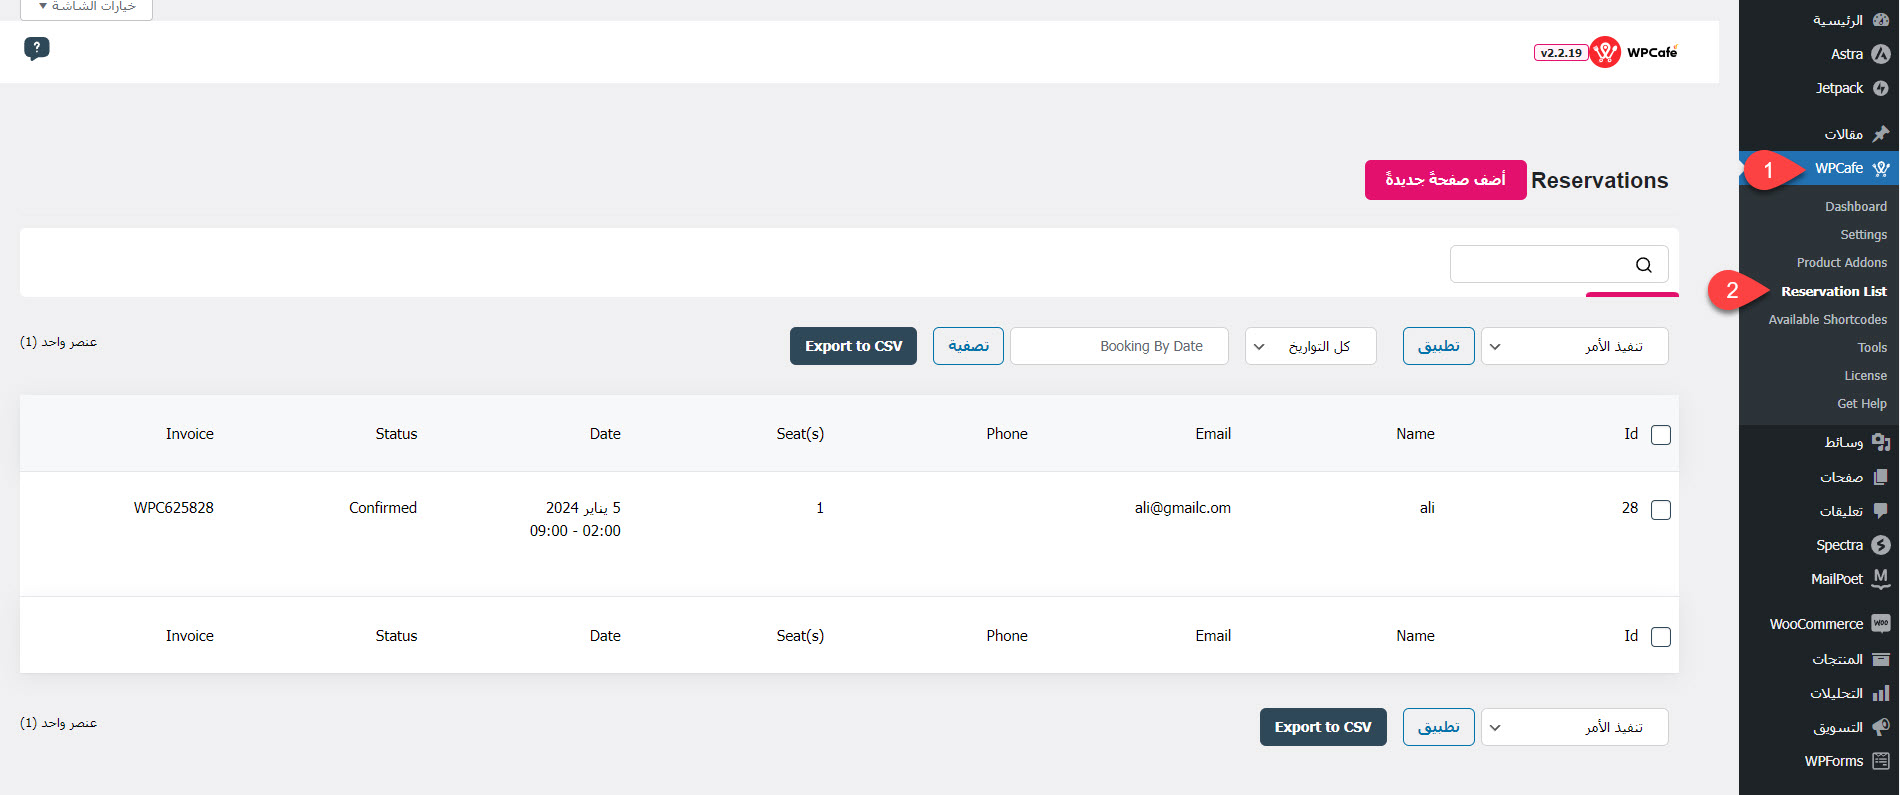Open Get Help submenu item
This screenshot has width=1900, height=795.
(x=1861, y=404)
